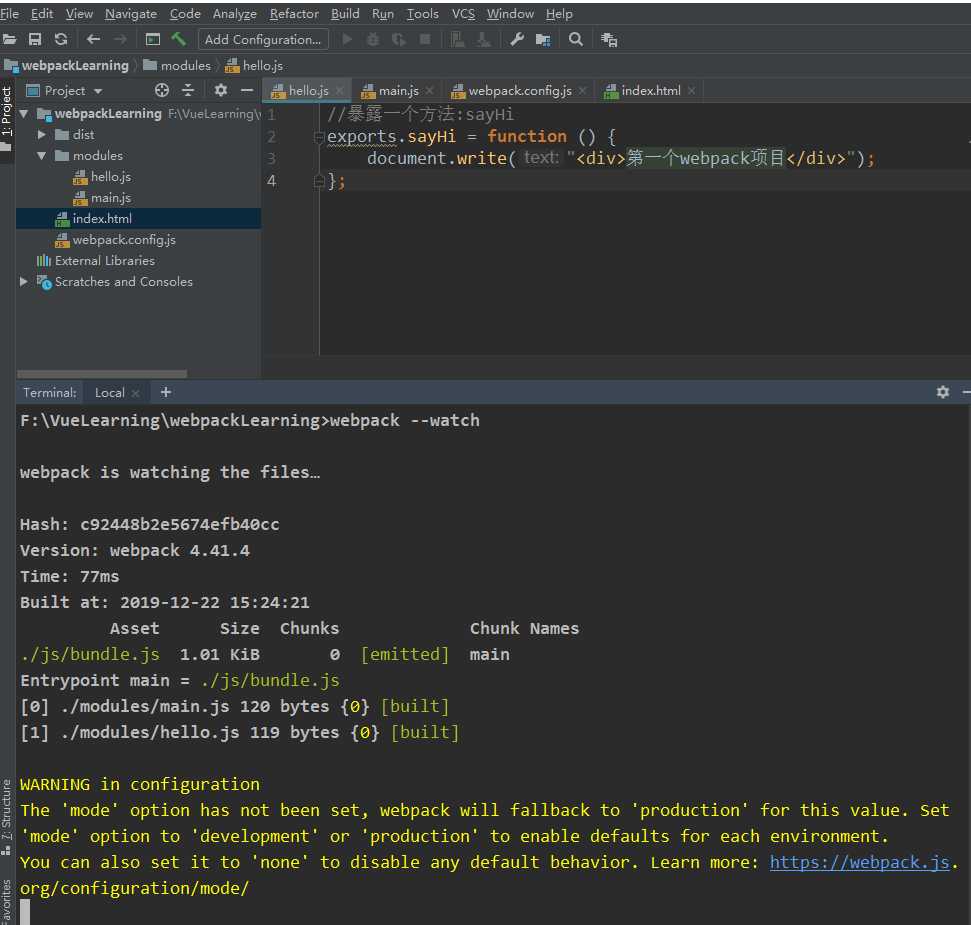The width and height of the screenshot is (971, 925).
Task: Click the ./js/bundle.js asset text in terminal
Action: click(x=90, y=654)
